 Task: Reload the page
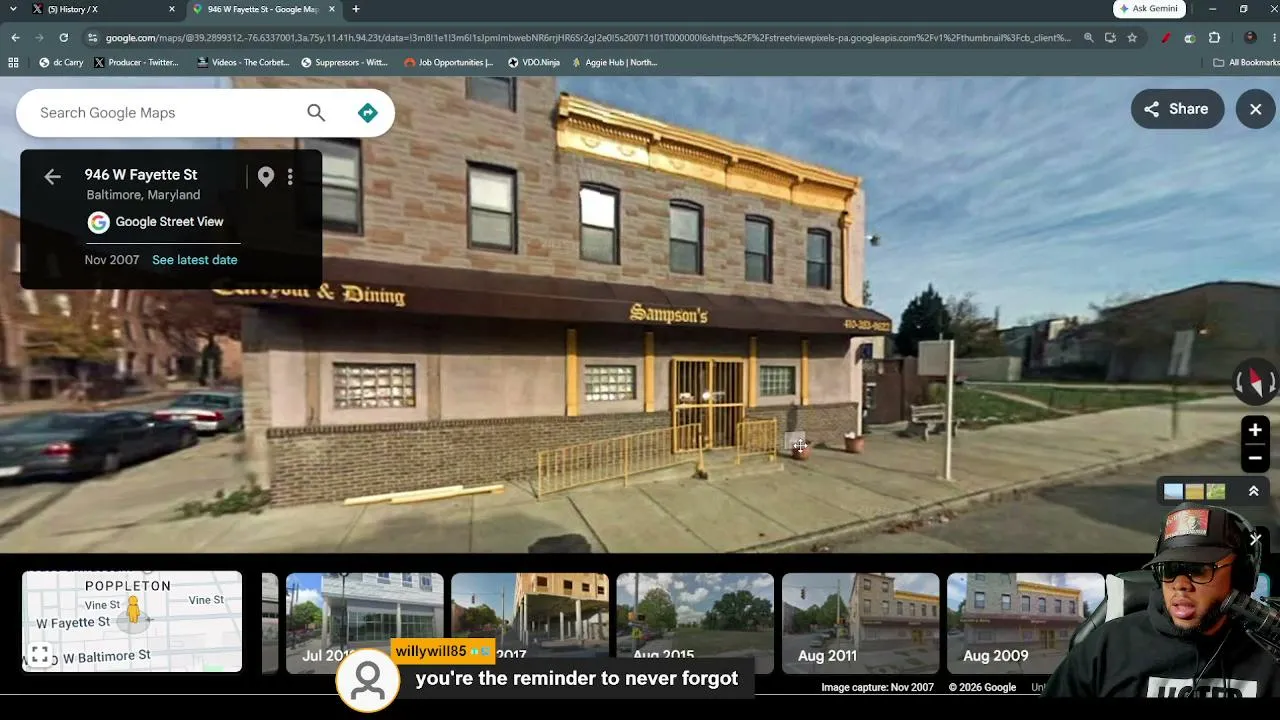pos(63,38)
